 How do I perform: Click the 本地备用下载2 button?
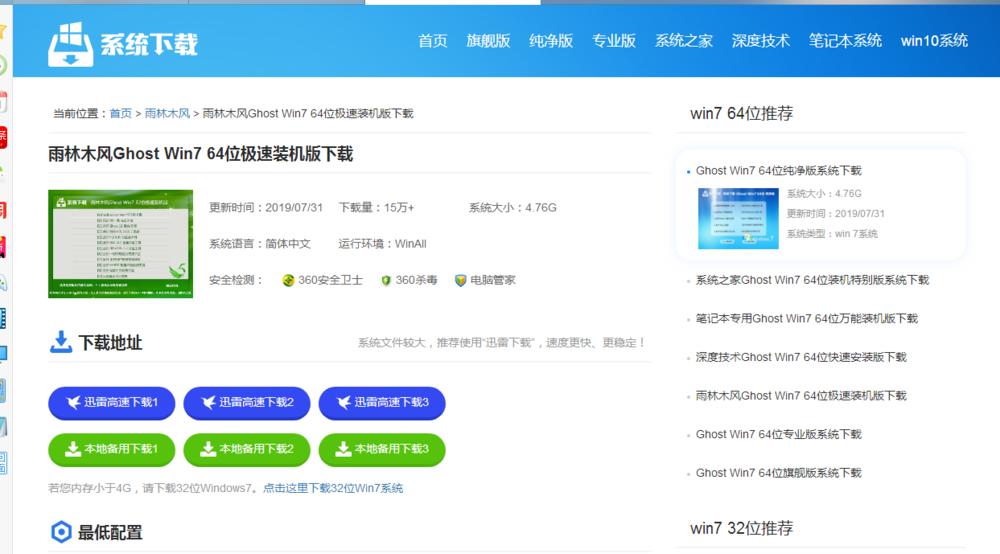pos(247,449)
